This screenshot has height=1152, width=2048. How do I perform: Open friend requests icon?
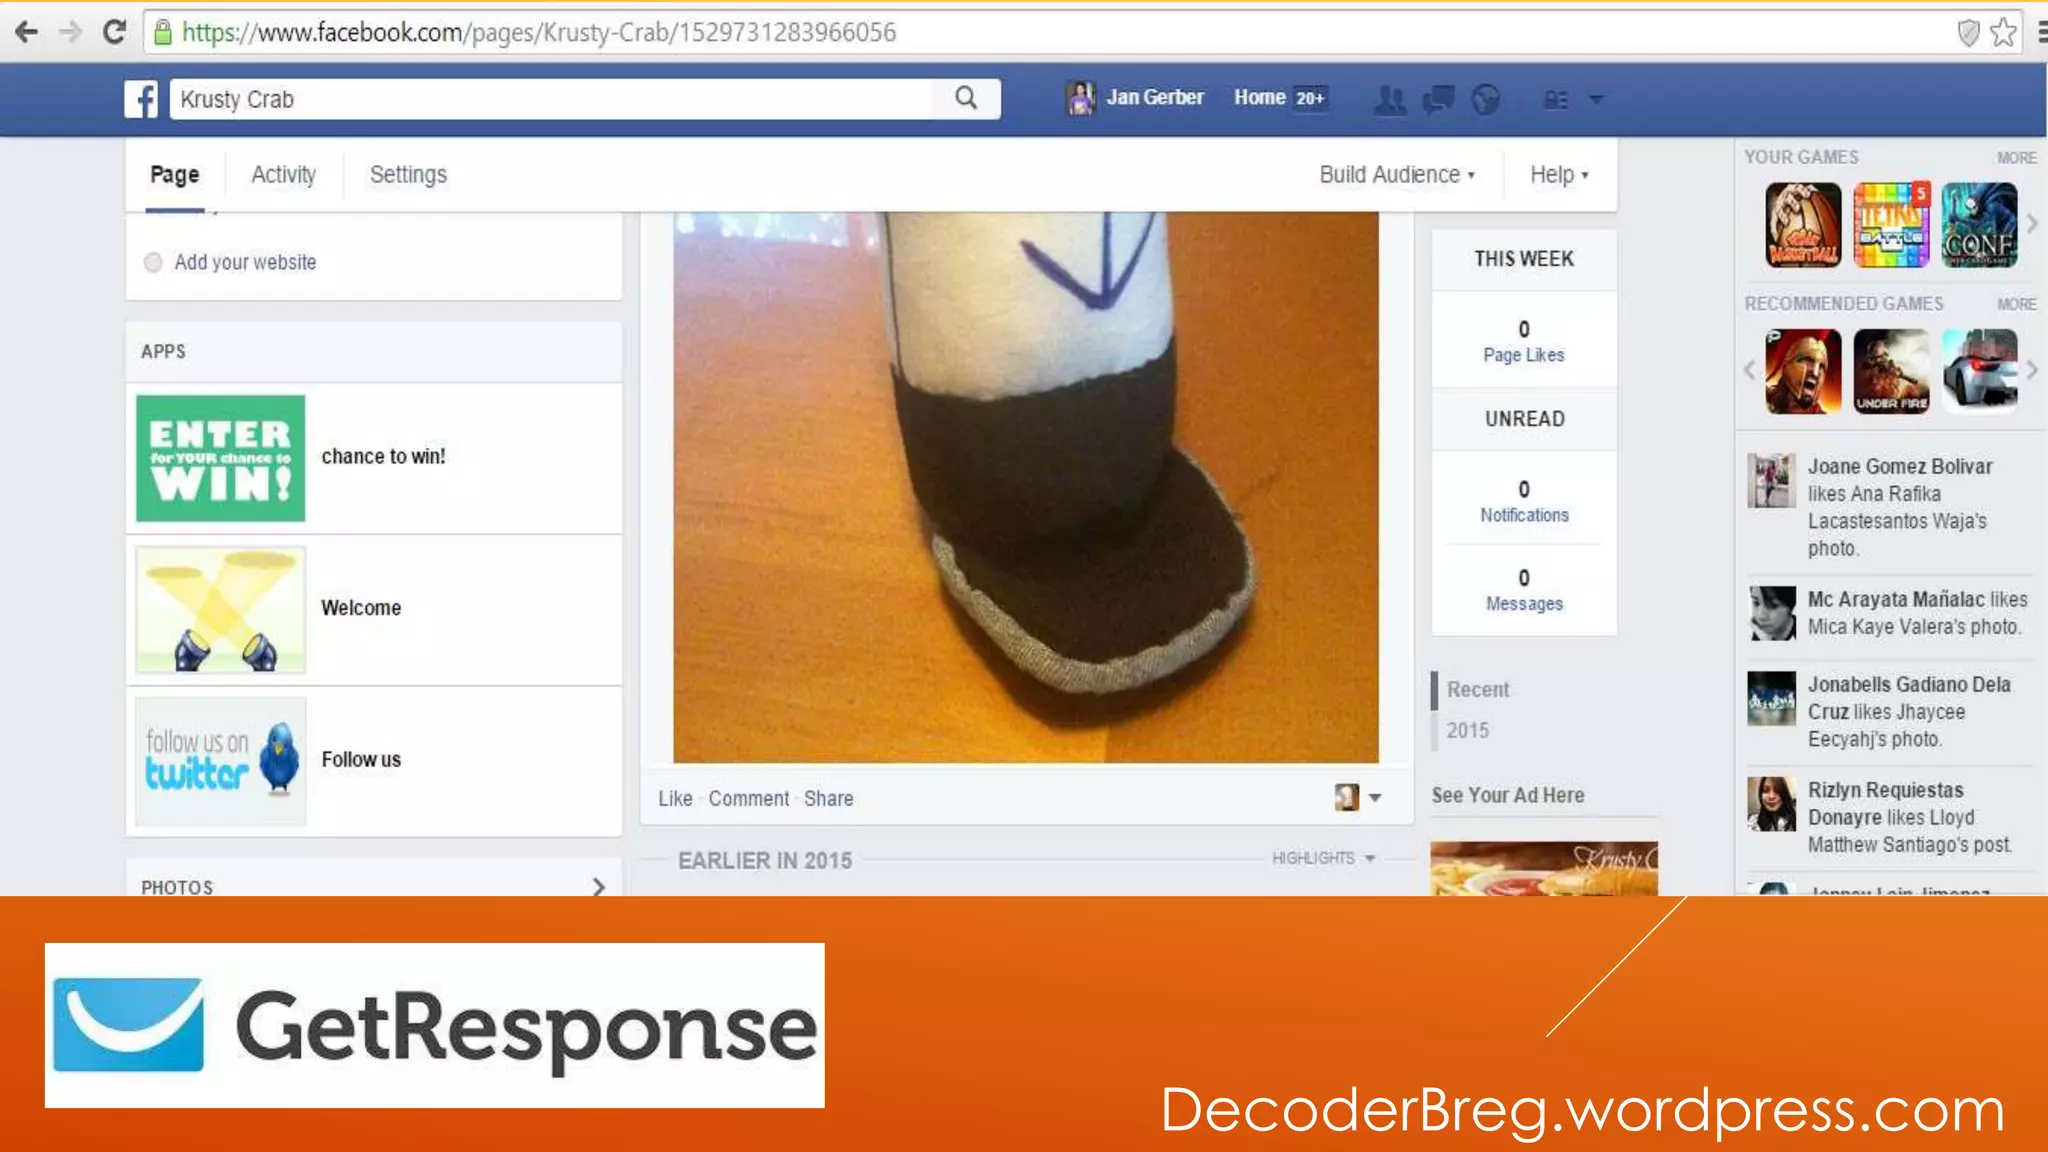(x=1390, y=99)
